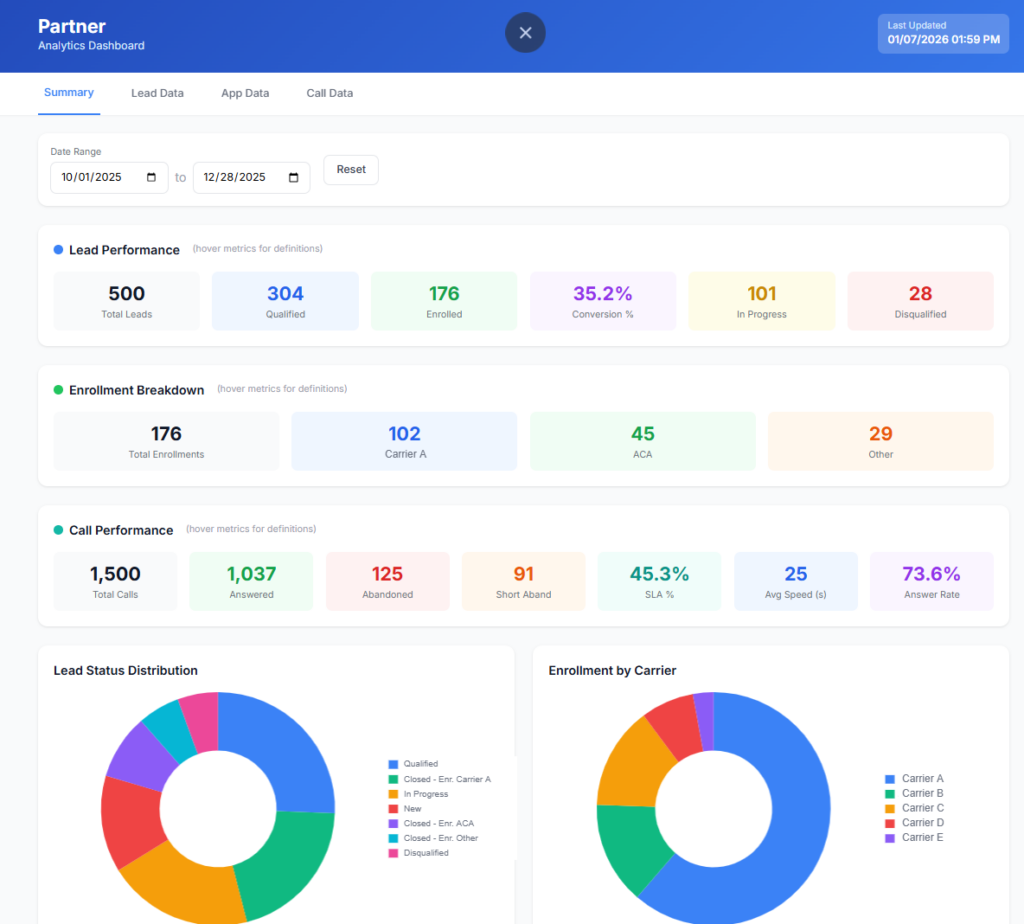This screenshot has height=924, width=1024.
Task: Select the Answered 1,037 card
Action: click(x=251, y=581)
